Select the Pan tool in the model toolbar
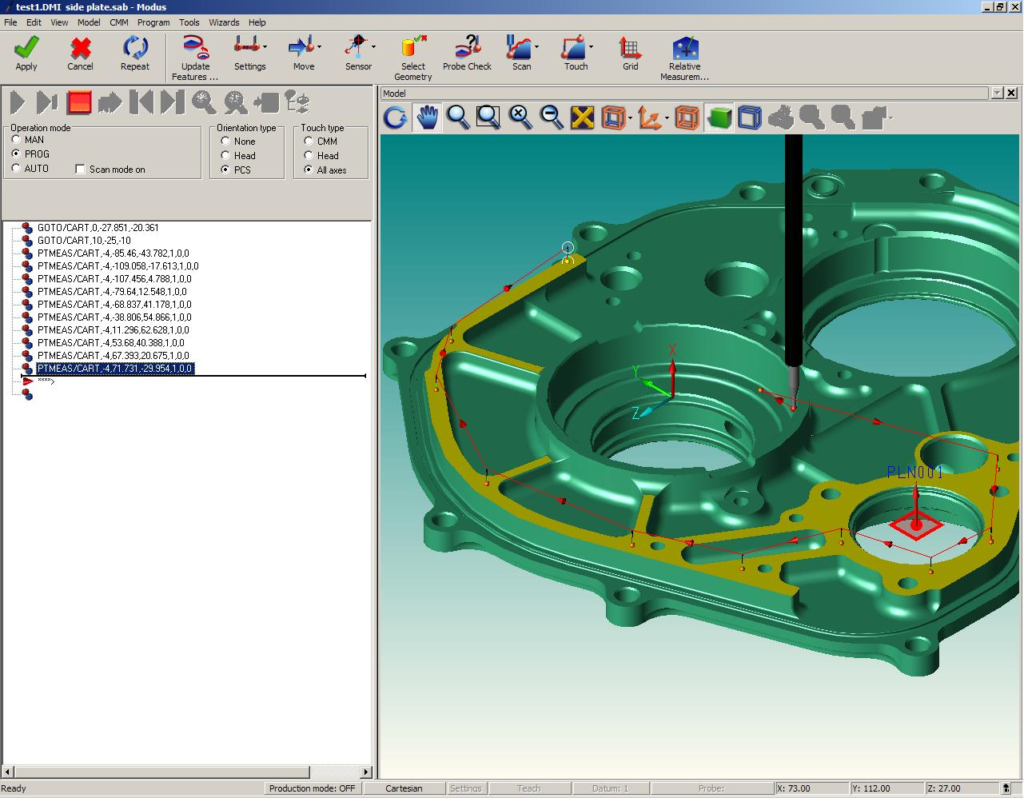The image size is (1024, 798). (x=426, y=117)
